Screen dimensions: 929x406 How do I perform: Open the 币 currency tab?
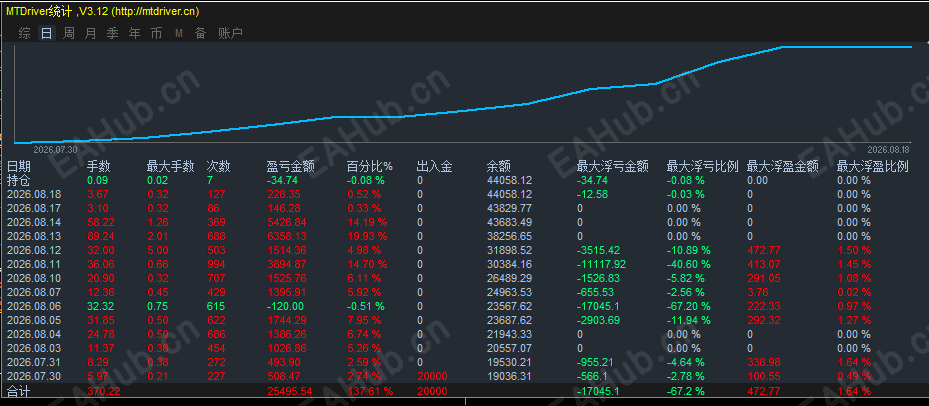pyautogui.click(x=156, y=33)
